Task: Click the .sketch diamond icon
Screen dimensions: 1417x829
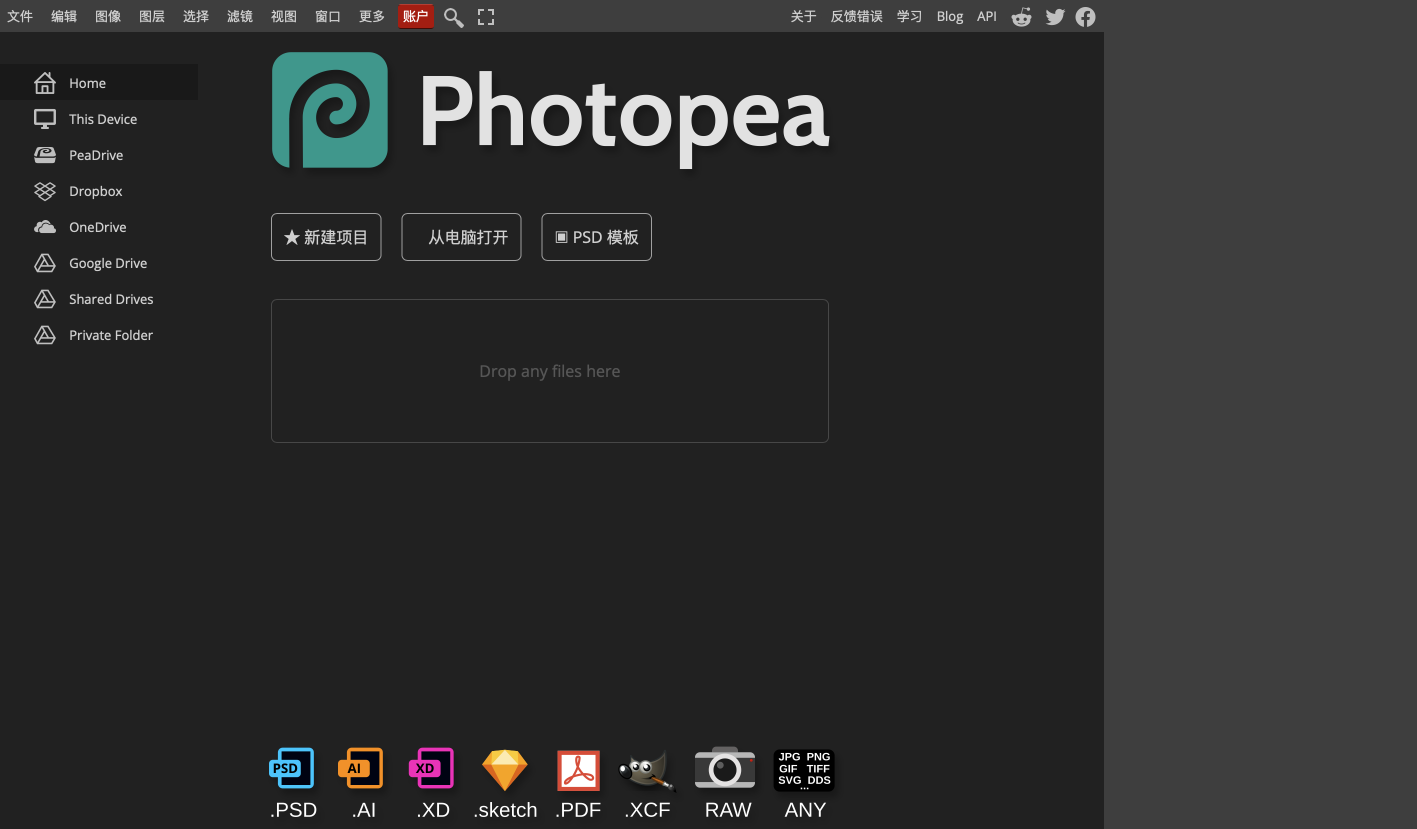Action: point(504,770)
